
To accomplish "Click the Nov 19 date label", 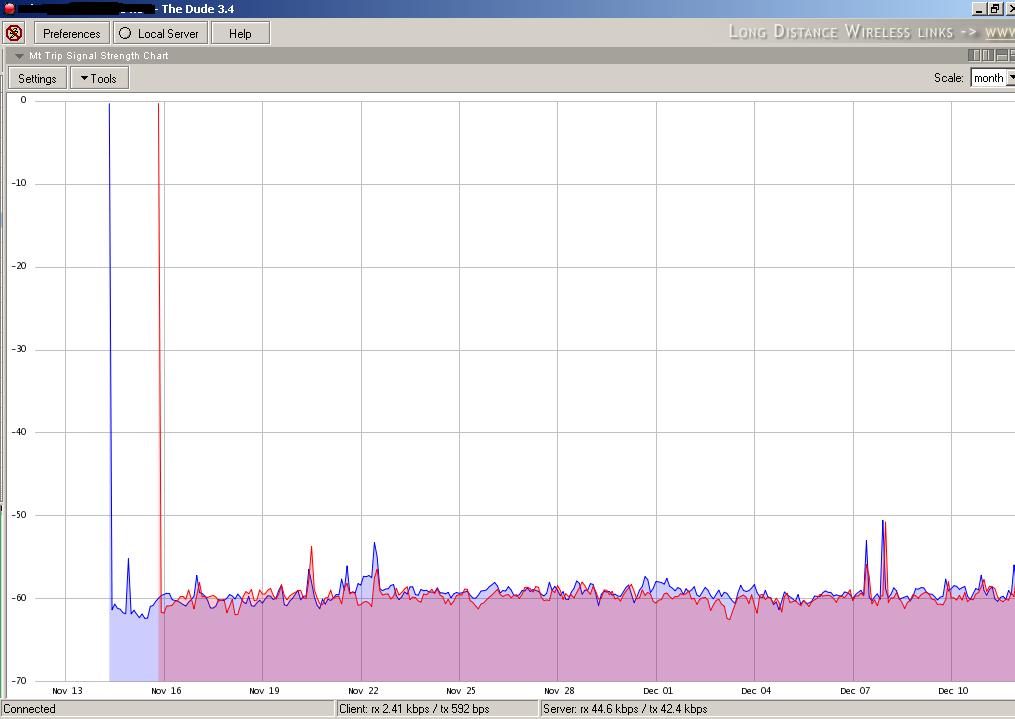I will 264,691.
